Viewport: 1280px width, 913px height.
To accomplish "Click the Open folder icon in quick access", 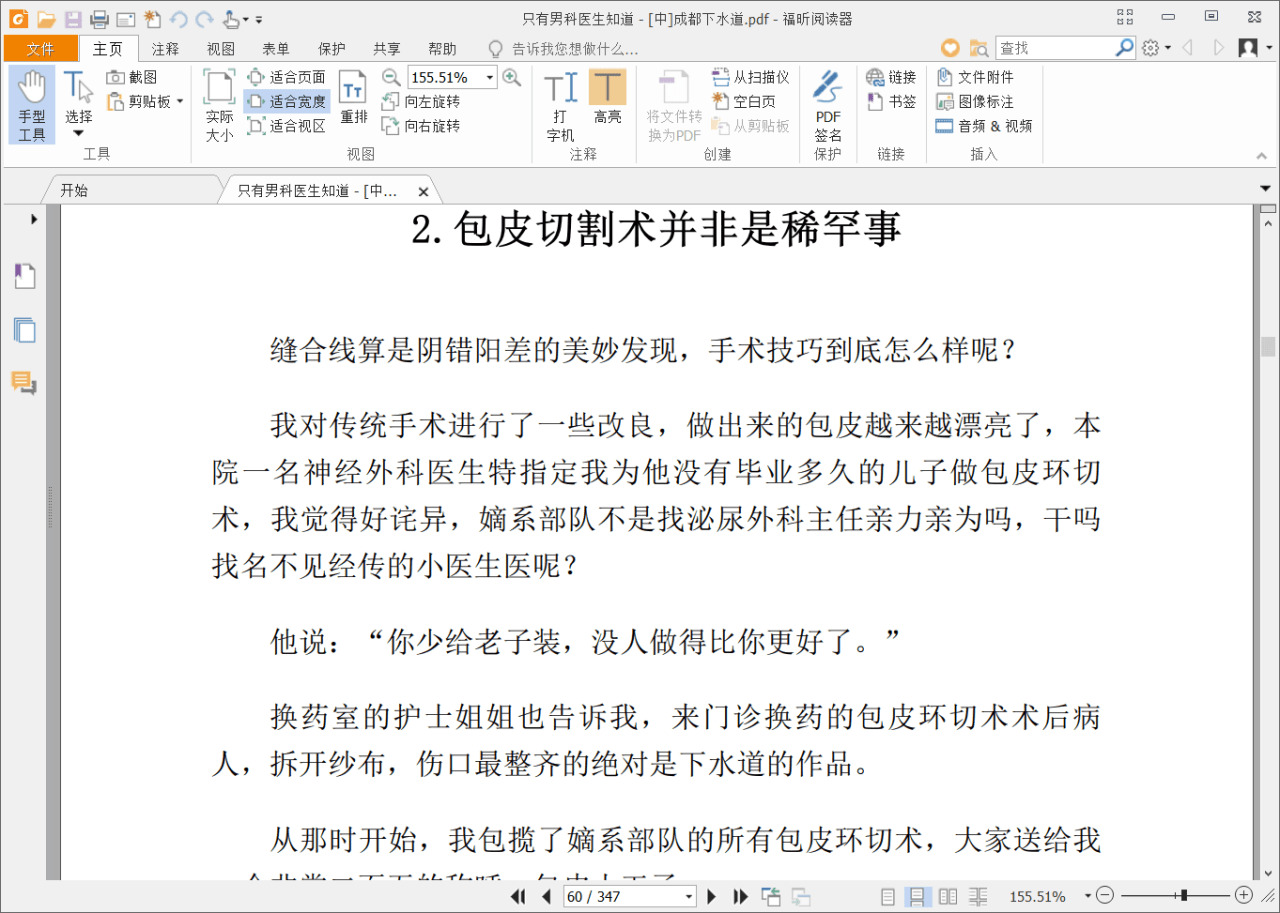I will tap(46, 18).
